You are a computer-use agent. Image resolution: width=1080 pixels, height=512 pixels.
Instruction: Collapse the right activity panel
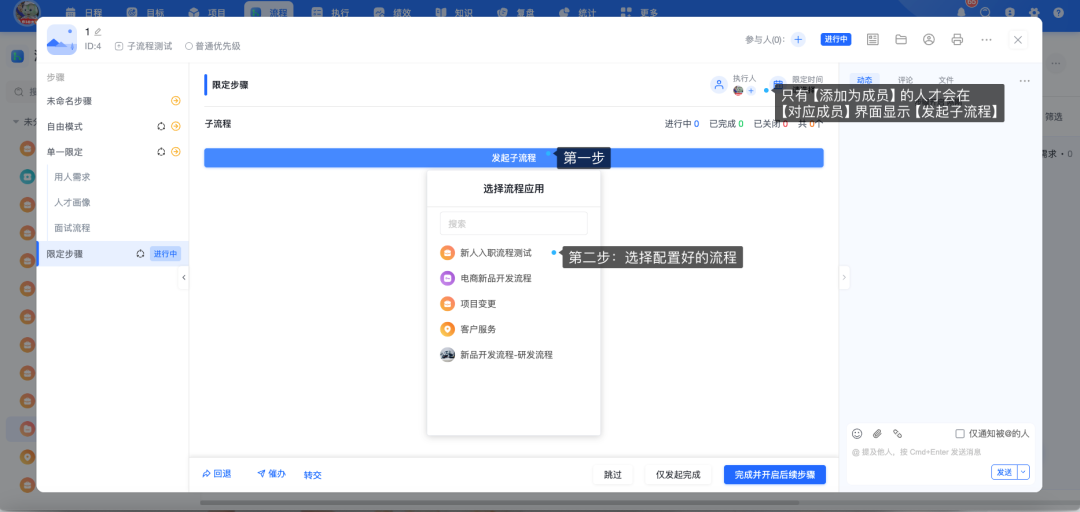844,277
